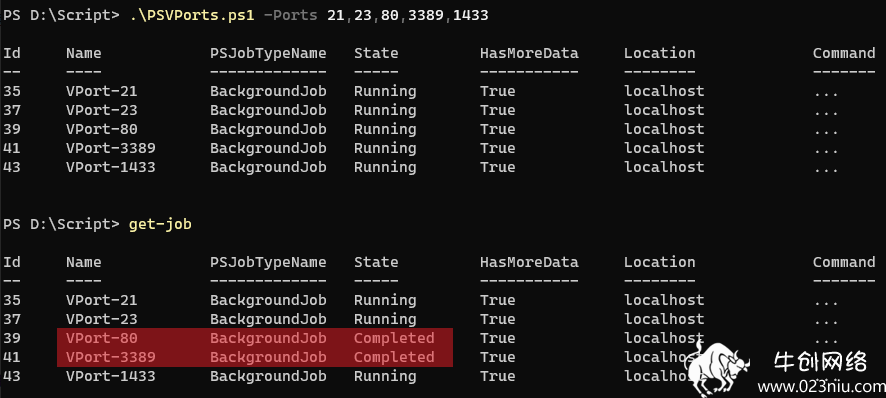
Task: Click the bull logo watermark
Action: (x=716, y=367)
